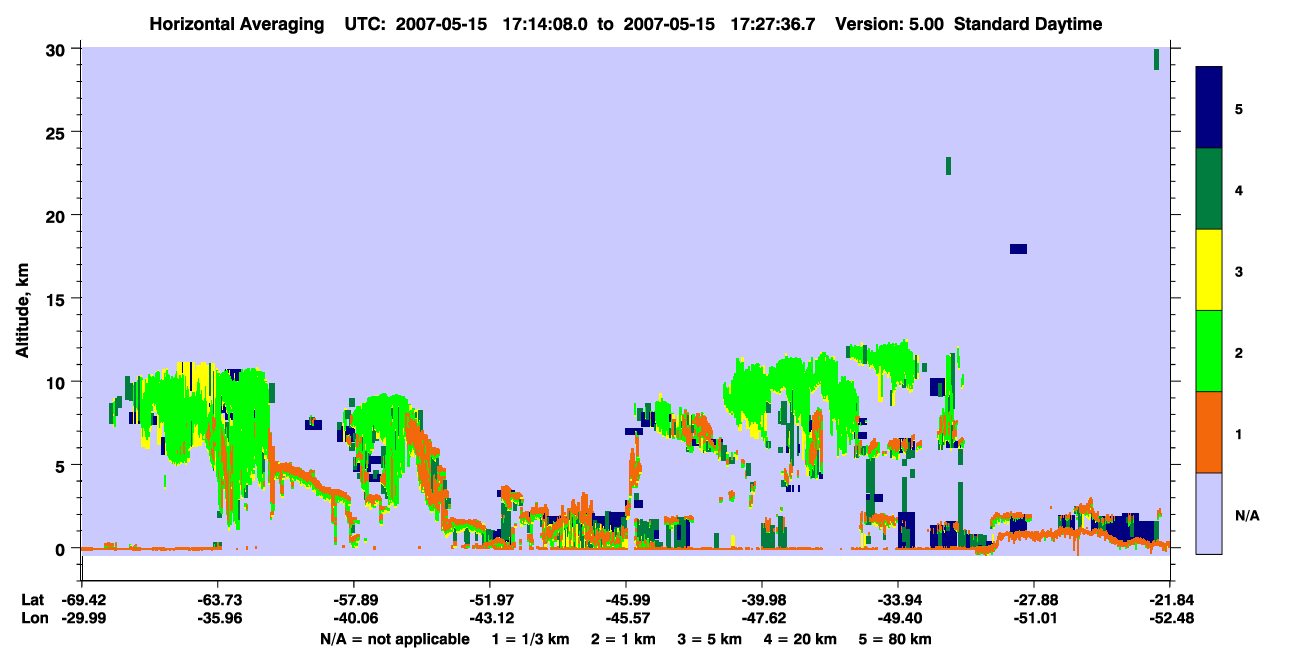
Task: Click the '5 = 80 km' legend text
Action: pos(896,639)
